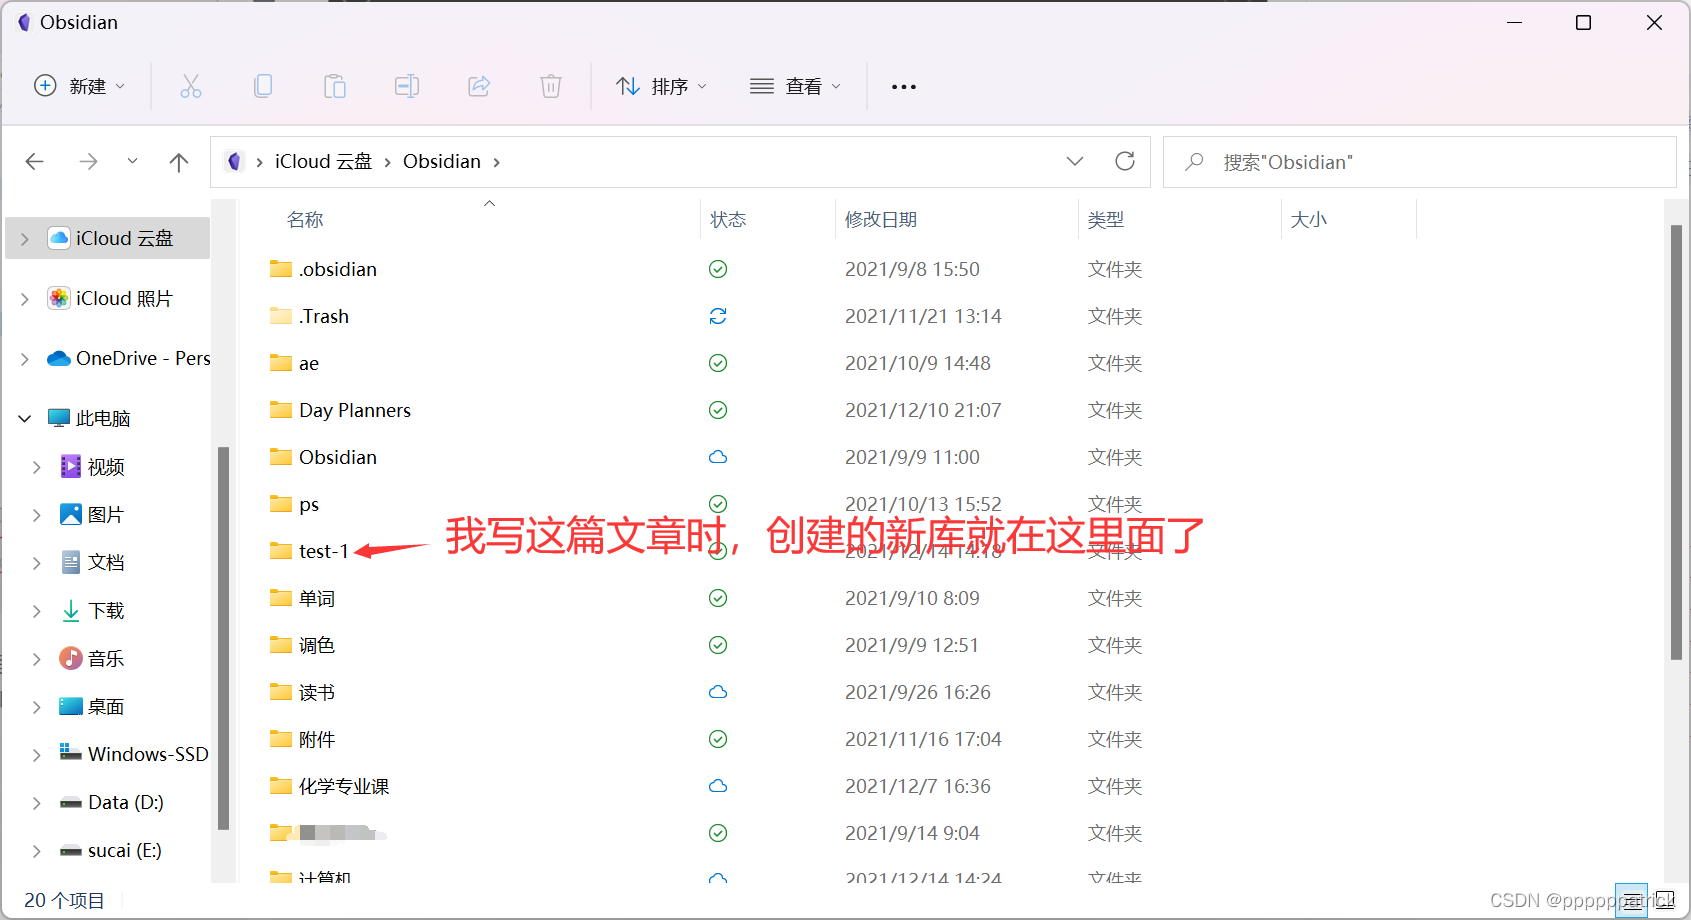Screen dimensions: 1691x920
Task: Click the synced checkmark of Day Planners
Action: (x=718, y=410)
